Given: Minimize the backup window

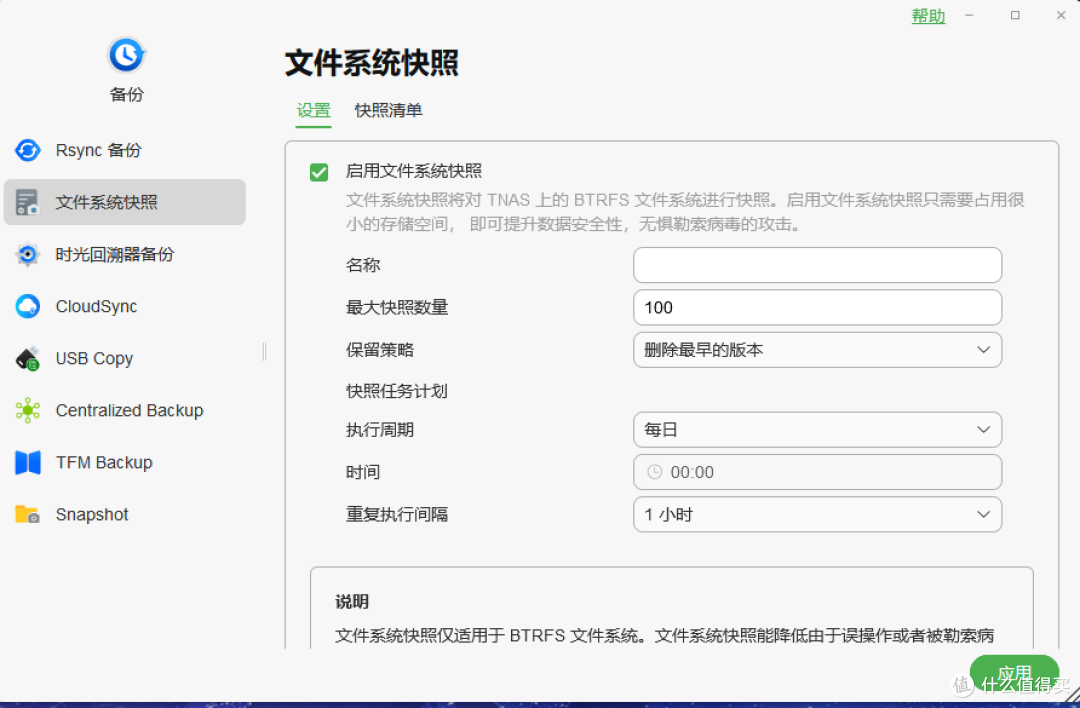Looking at the screenshot, I should point(969,15).
